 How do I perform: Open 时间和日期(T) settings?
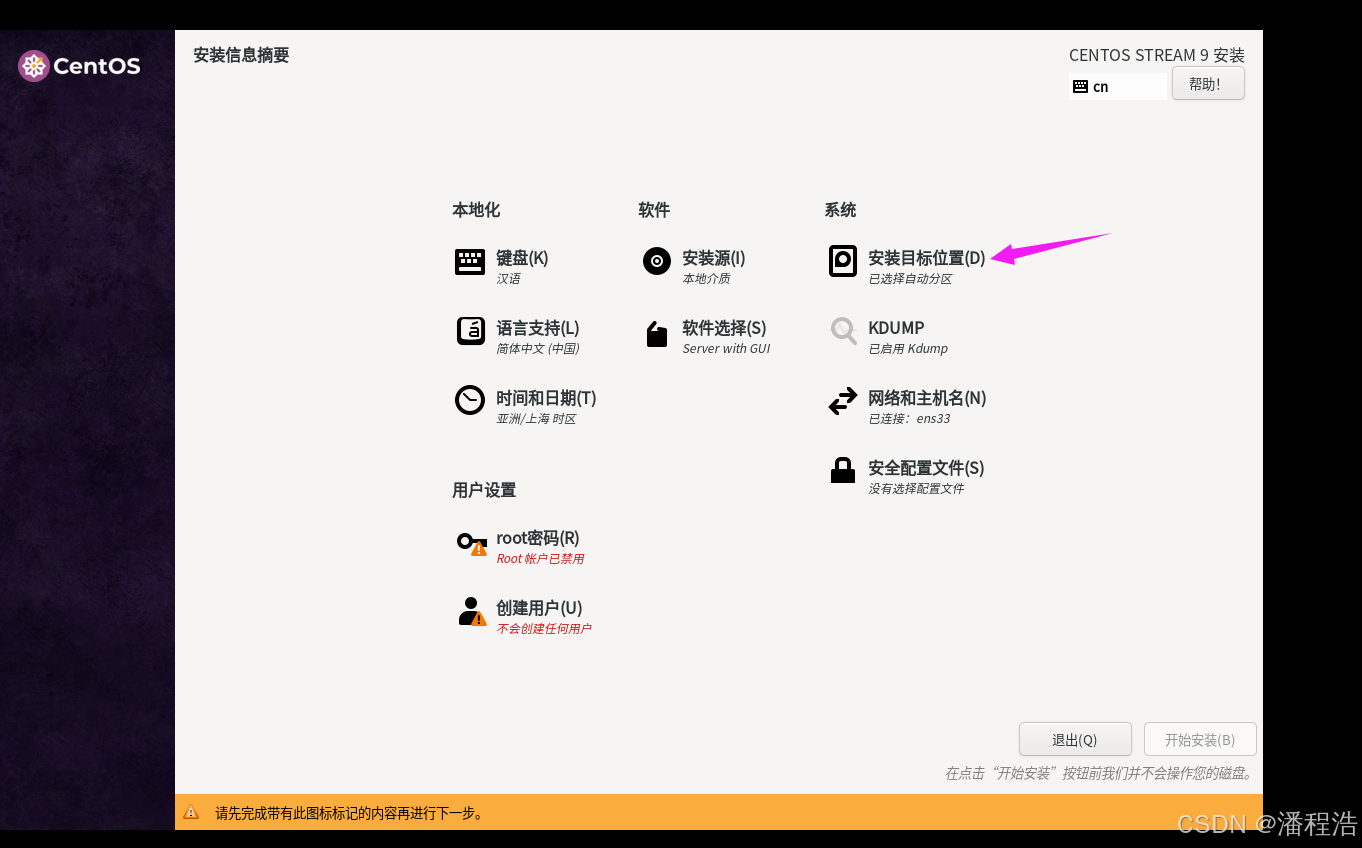pos(546,398)
